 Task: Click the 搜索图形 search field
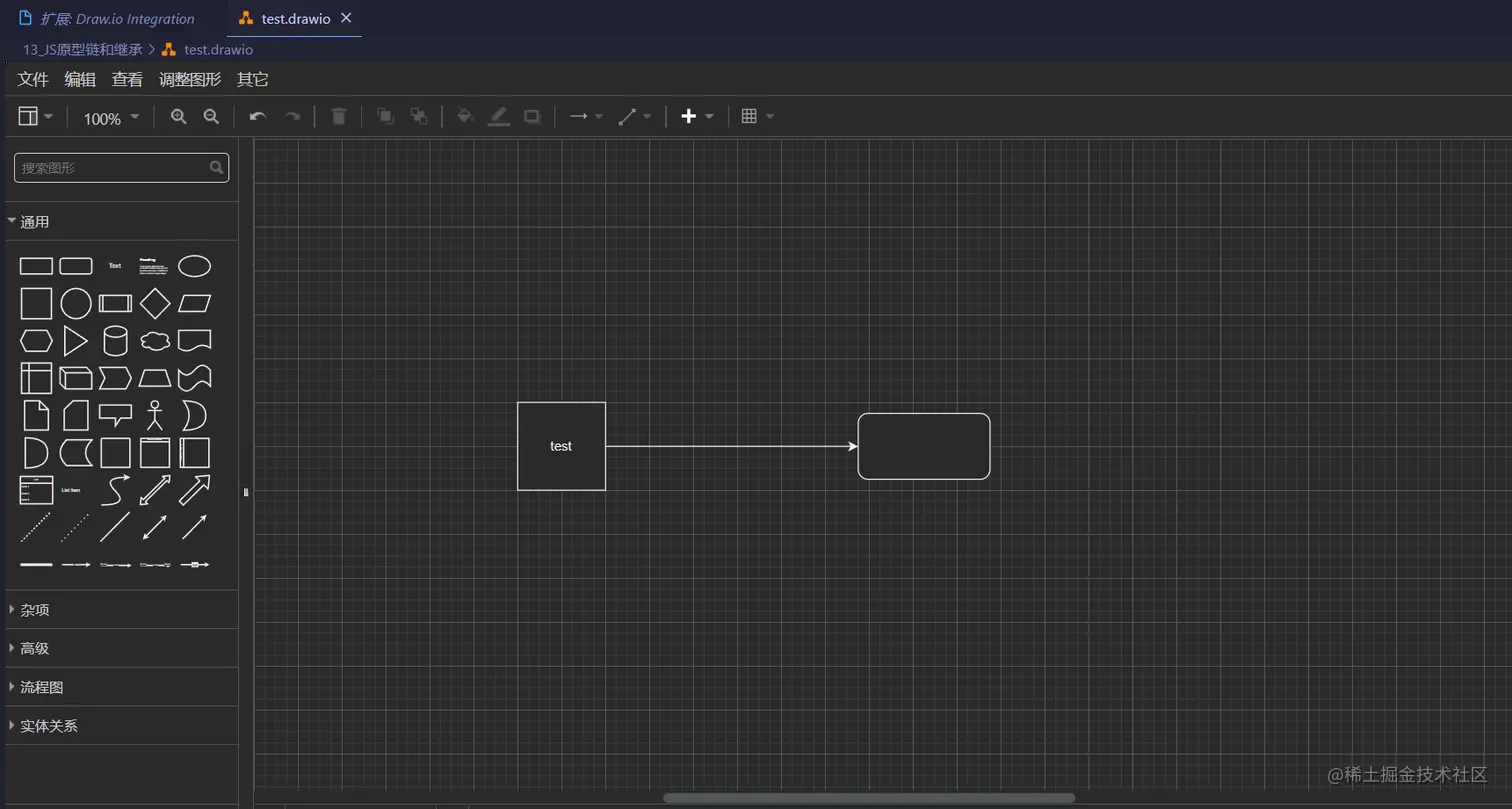(121, 168)
